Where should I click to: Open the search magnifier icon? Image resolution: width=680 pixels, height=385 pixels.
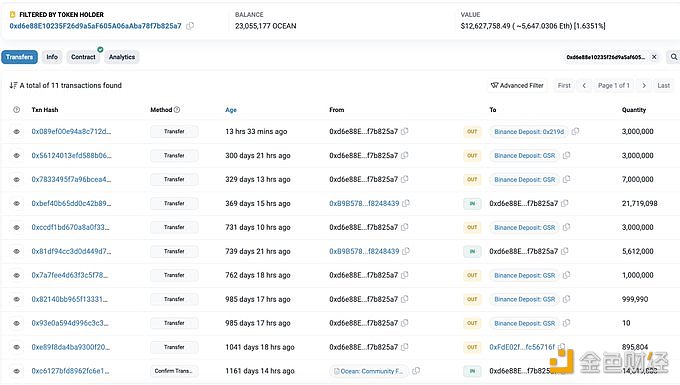click(673, 57)
